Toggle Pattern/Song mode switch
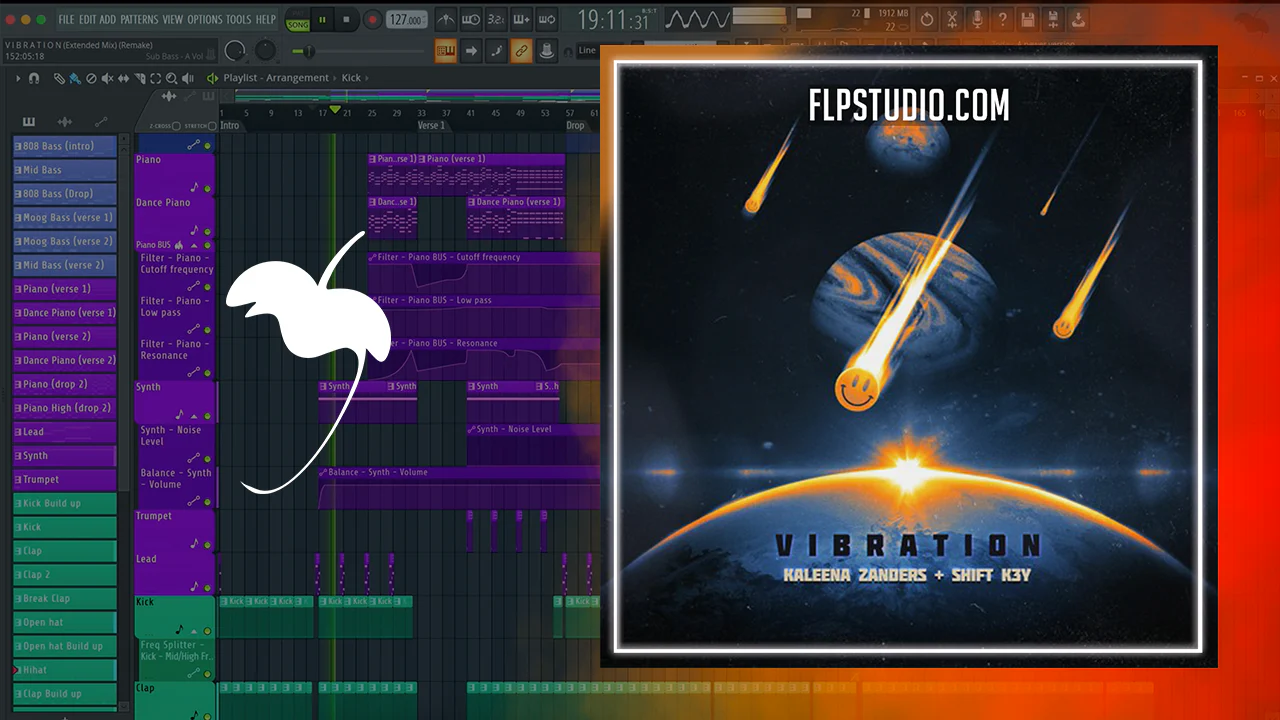This screenshot has height=720, width=1280. pos(297,20)
